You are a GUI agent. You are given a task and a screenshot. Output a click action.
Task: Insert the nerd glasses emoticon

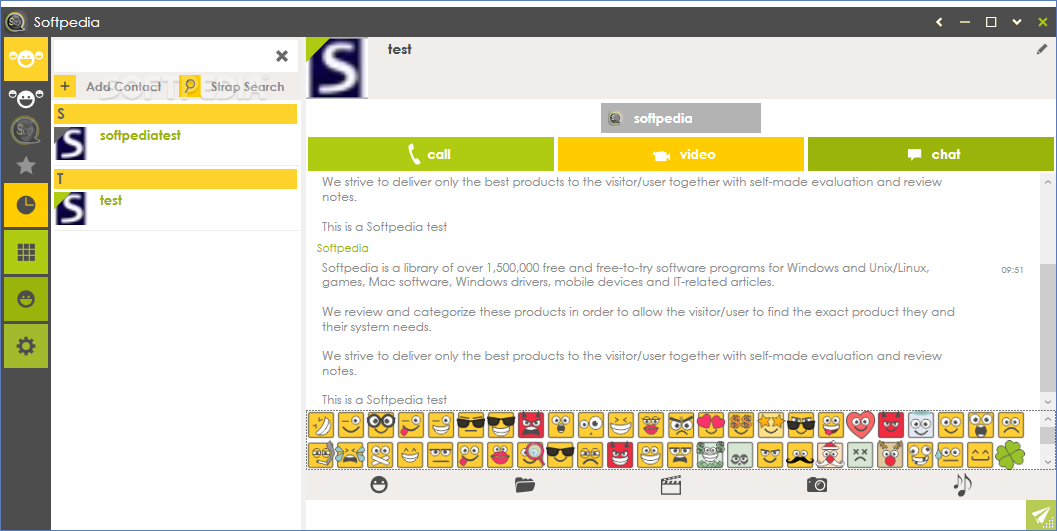pyautogui.click(x=381, y=425)
